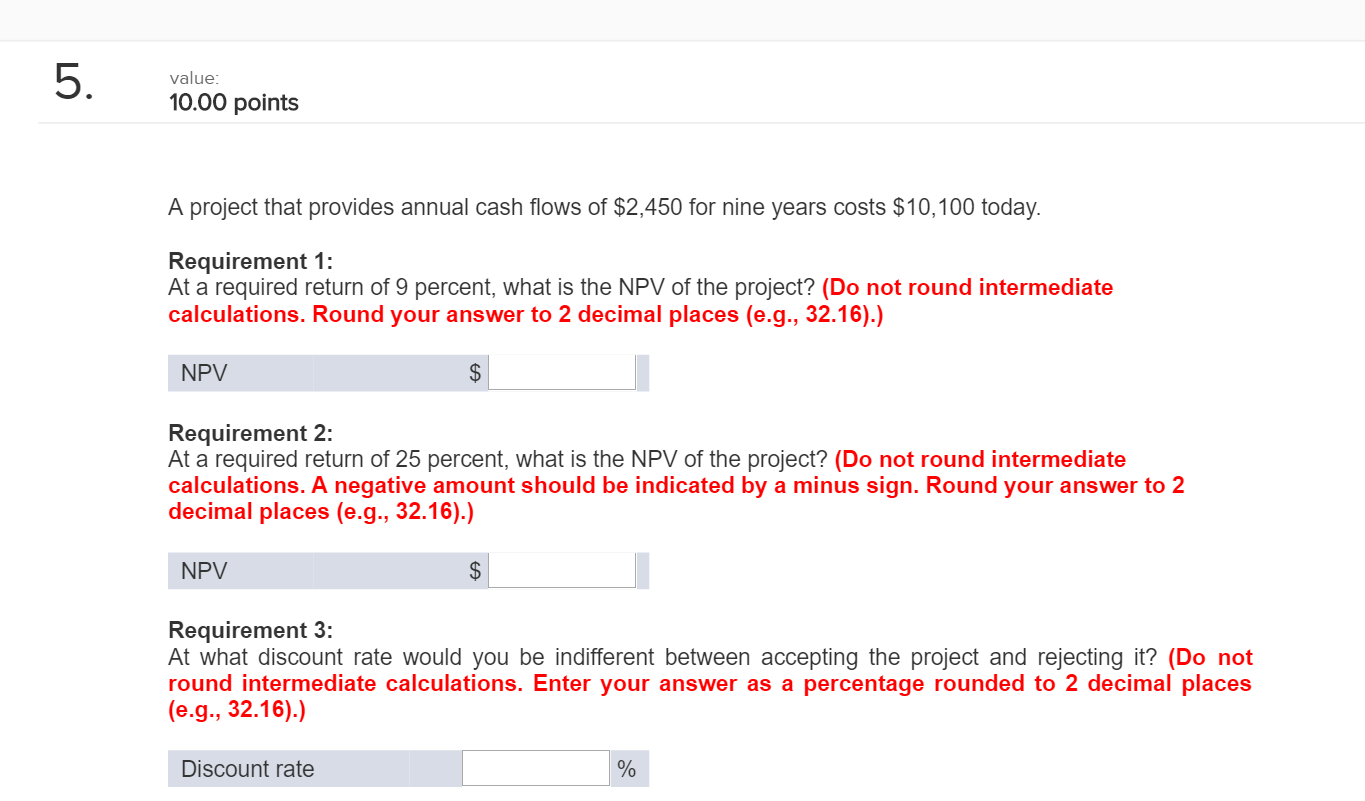Focus the Discount rate input box
This screenshot has height=801, width=1365.
tap(535, 769)
